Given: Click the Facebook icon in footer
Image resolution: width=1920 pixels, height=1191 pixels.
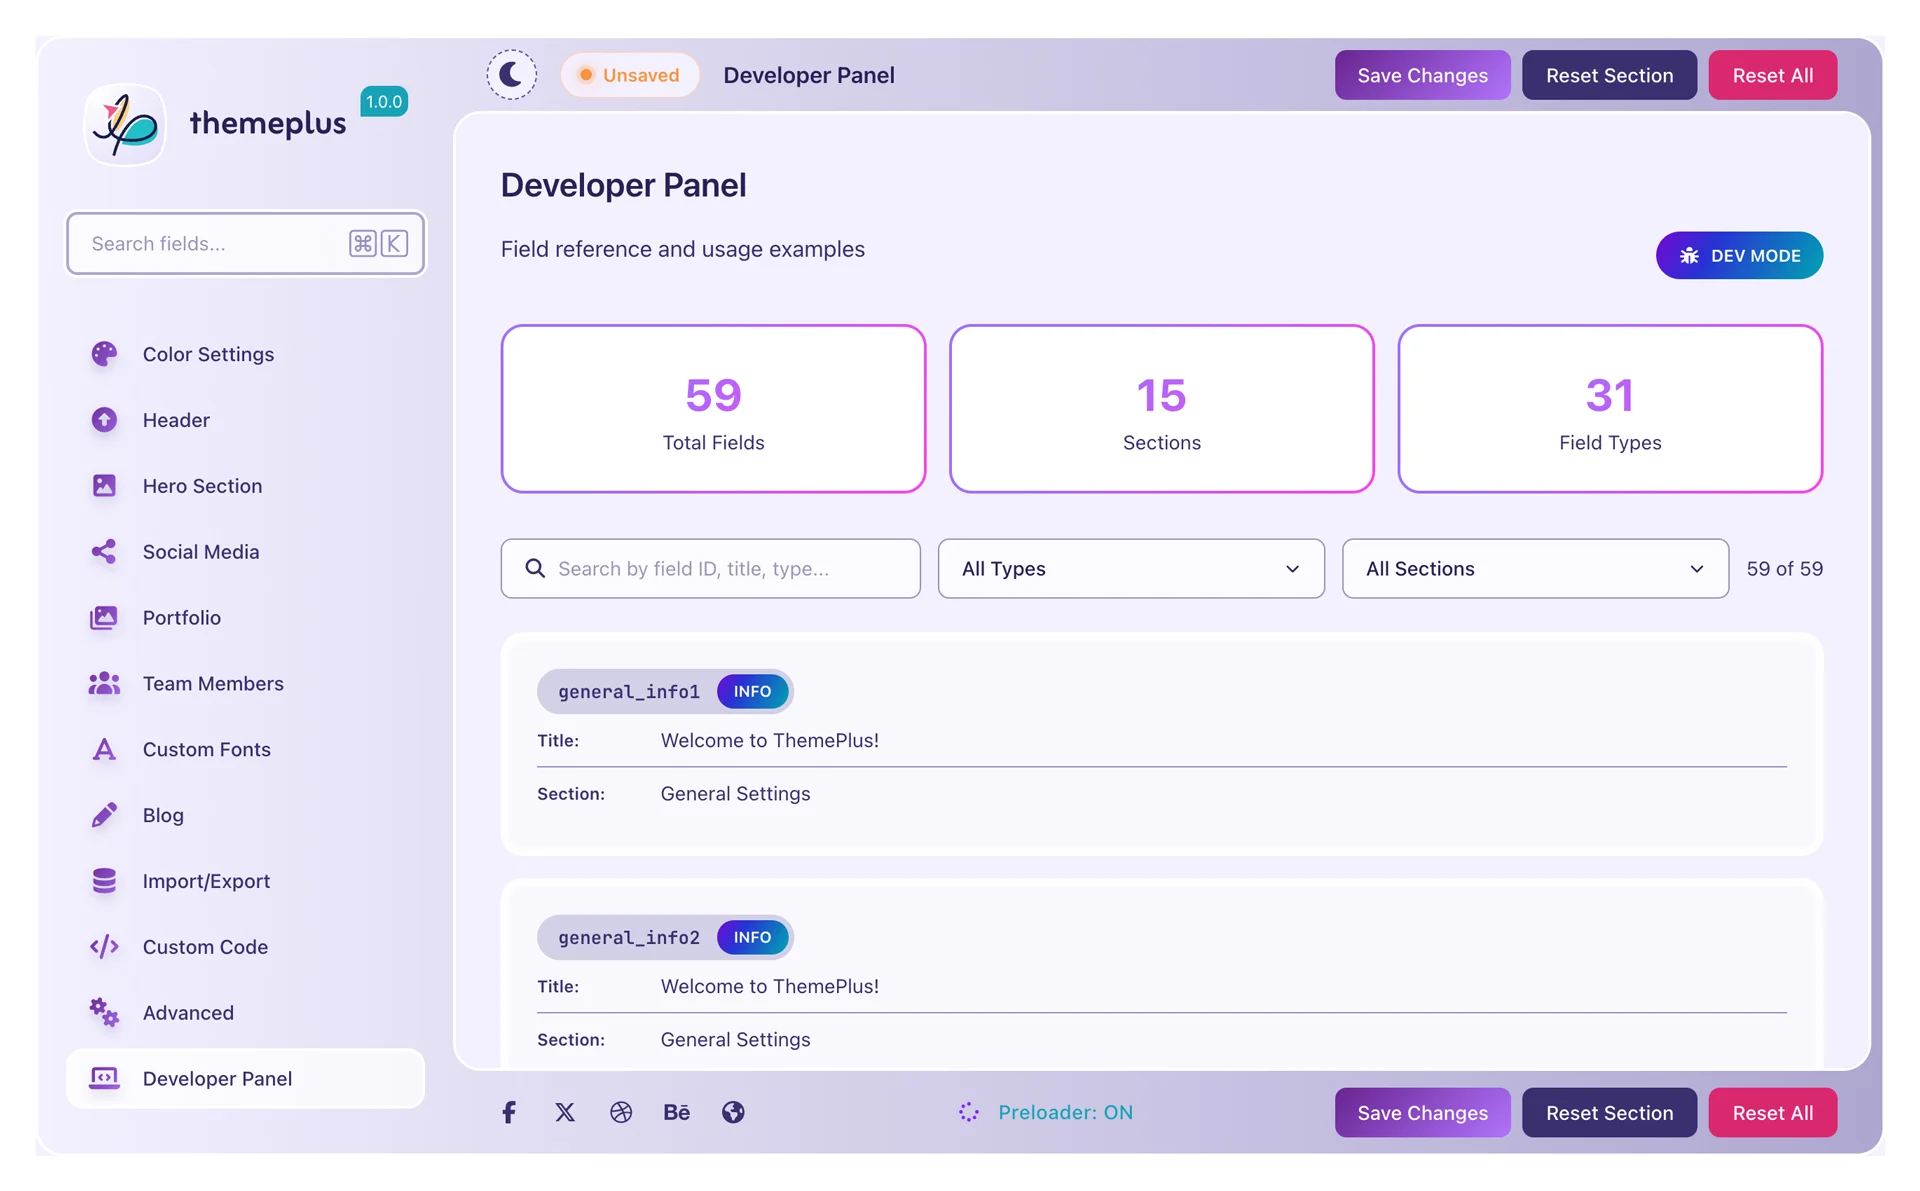Looking at the screenshot, I should pyautogui.click(x=508, y=1112).
